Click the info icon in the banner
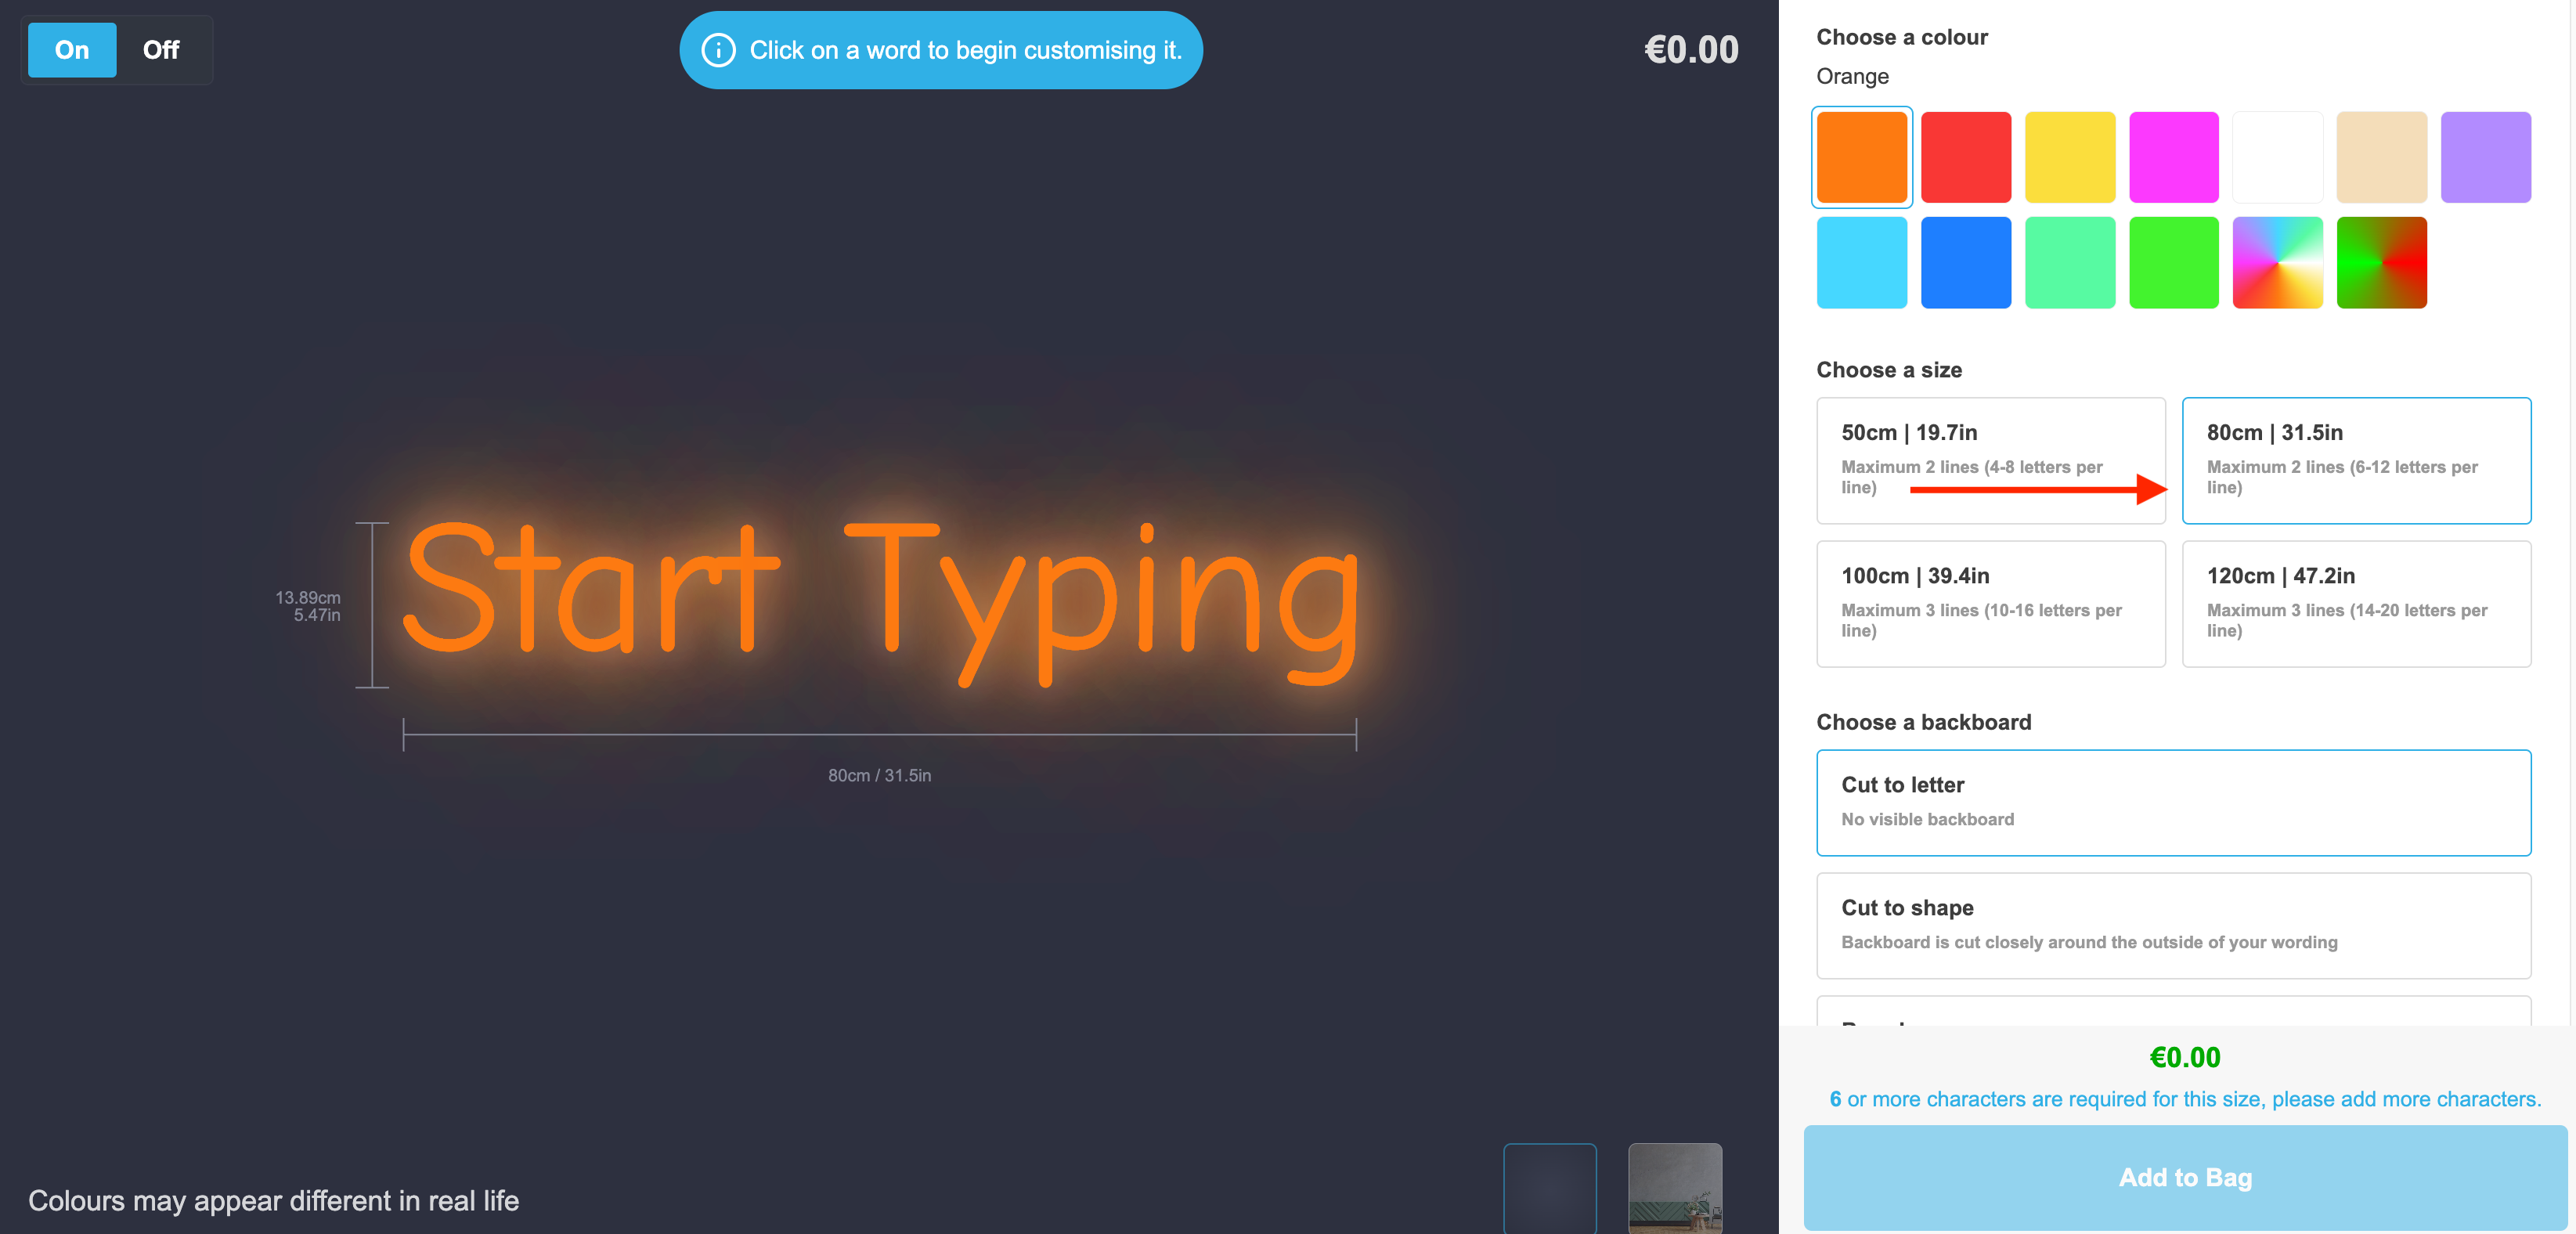Viewport: 2576px width, 1234px height. [x=718, y=50]
